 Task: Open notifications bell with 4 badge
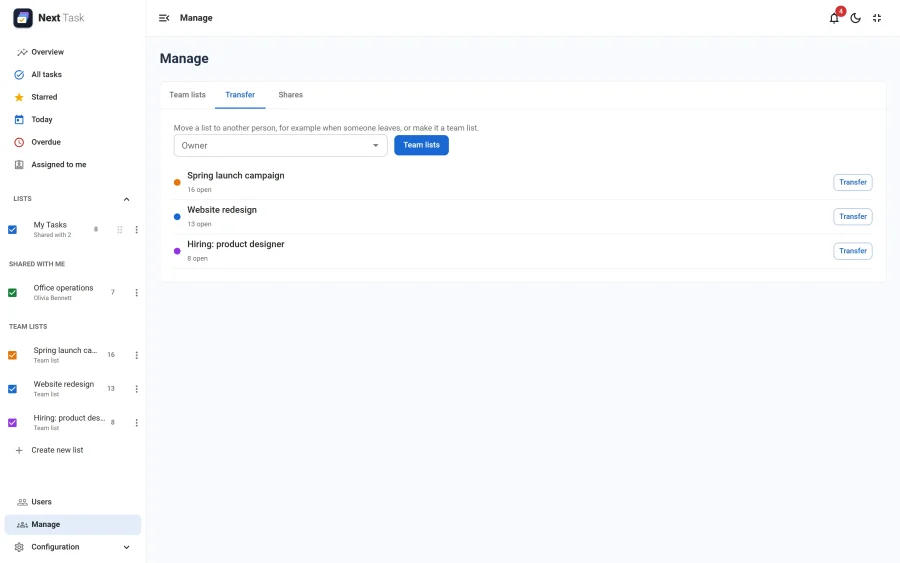[834, 18]
